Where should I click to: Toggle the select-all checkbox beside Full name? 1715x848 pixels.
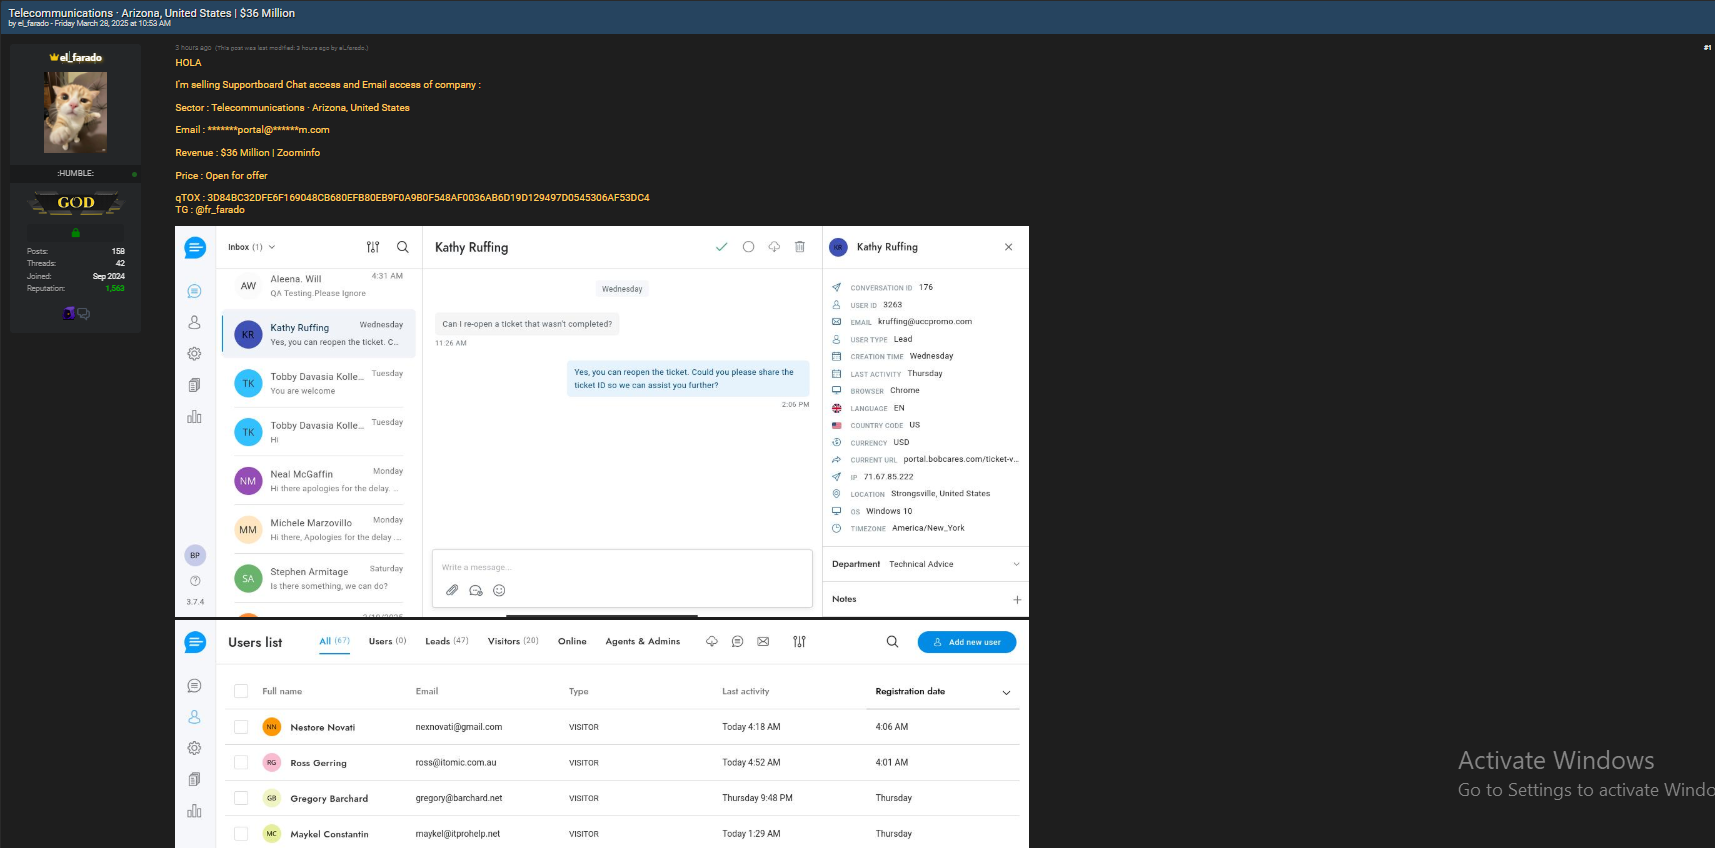241,691
